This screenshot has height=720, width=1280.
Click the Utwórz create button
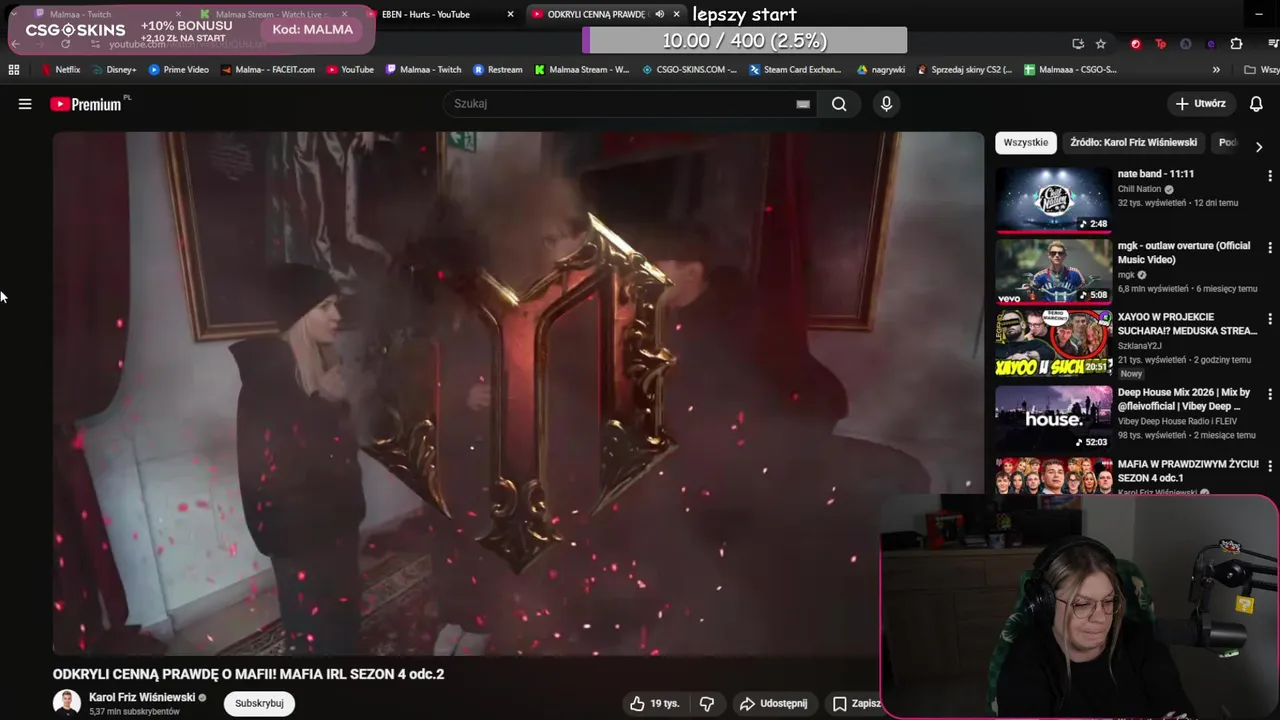(x=1201, y=104)
